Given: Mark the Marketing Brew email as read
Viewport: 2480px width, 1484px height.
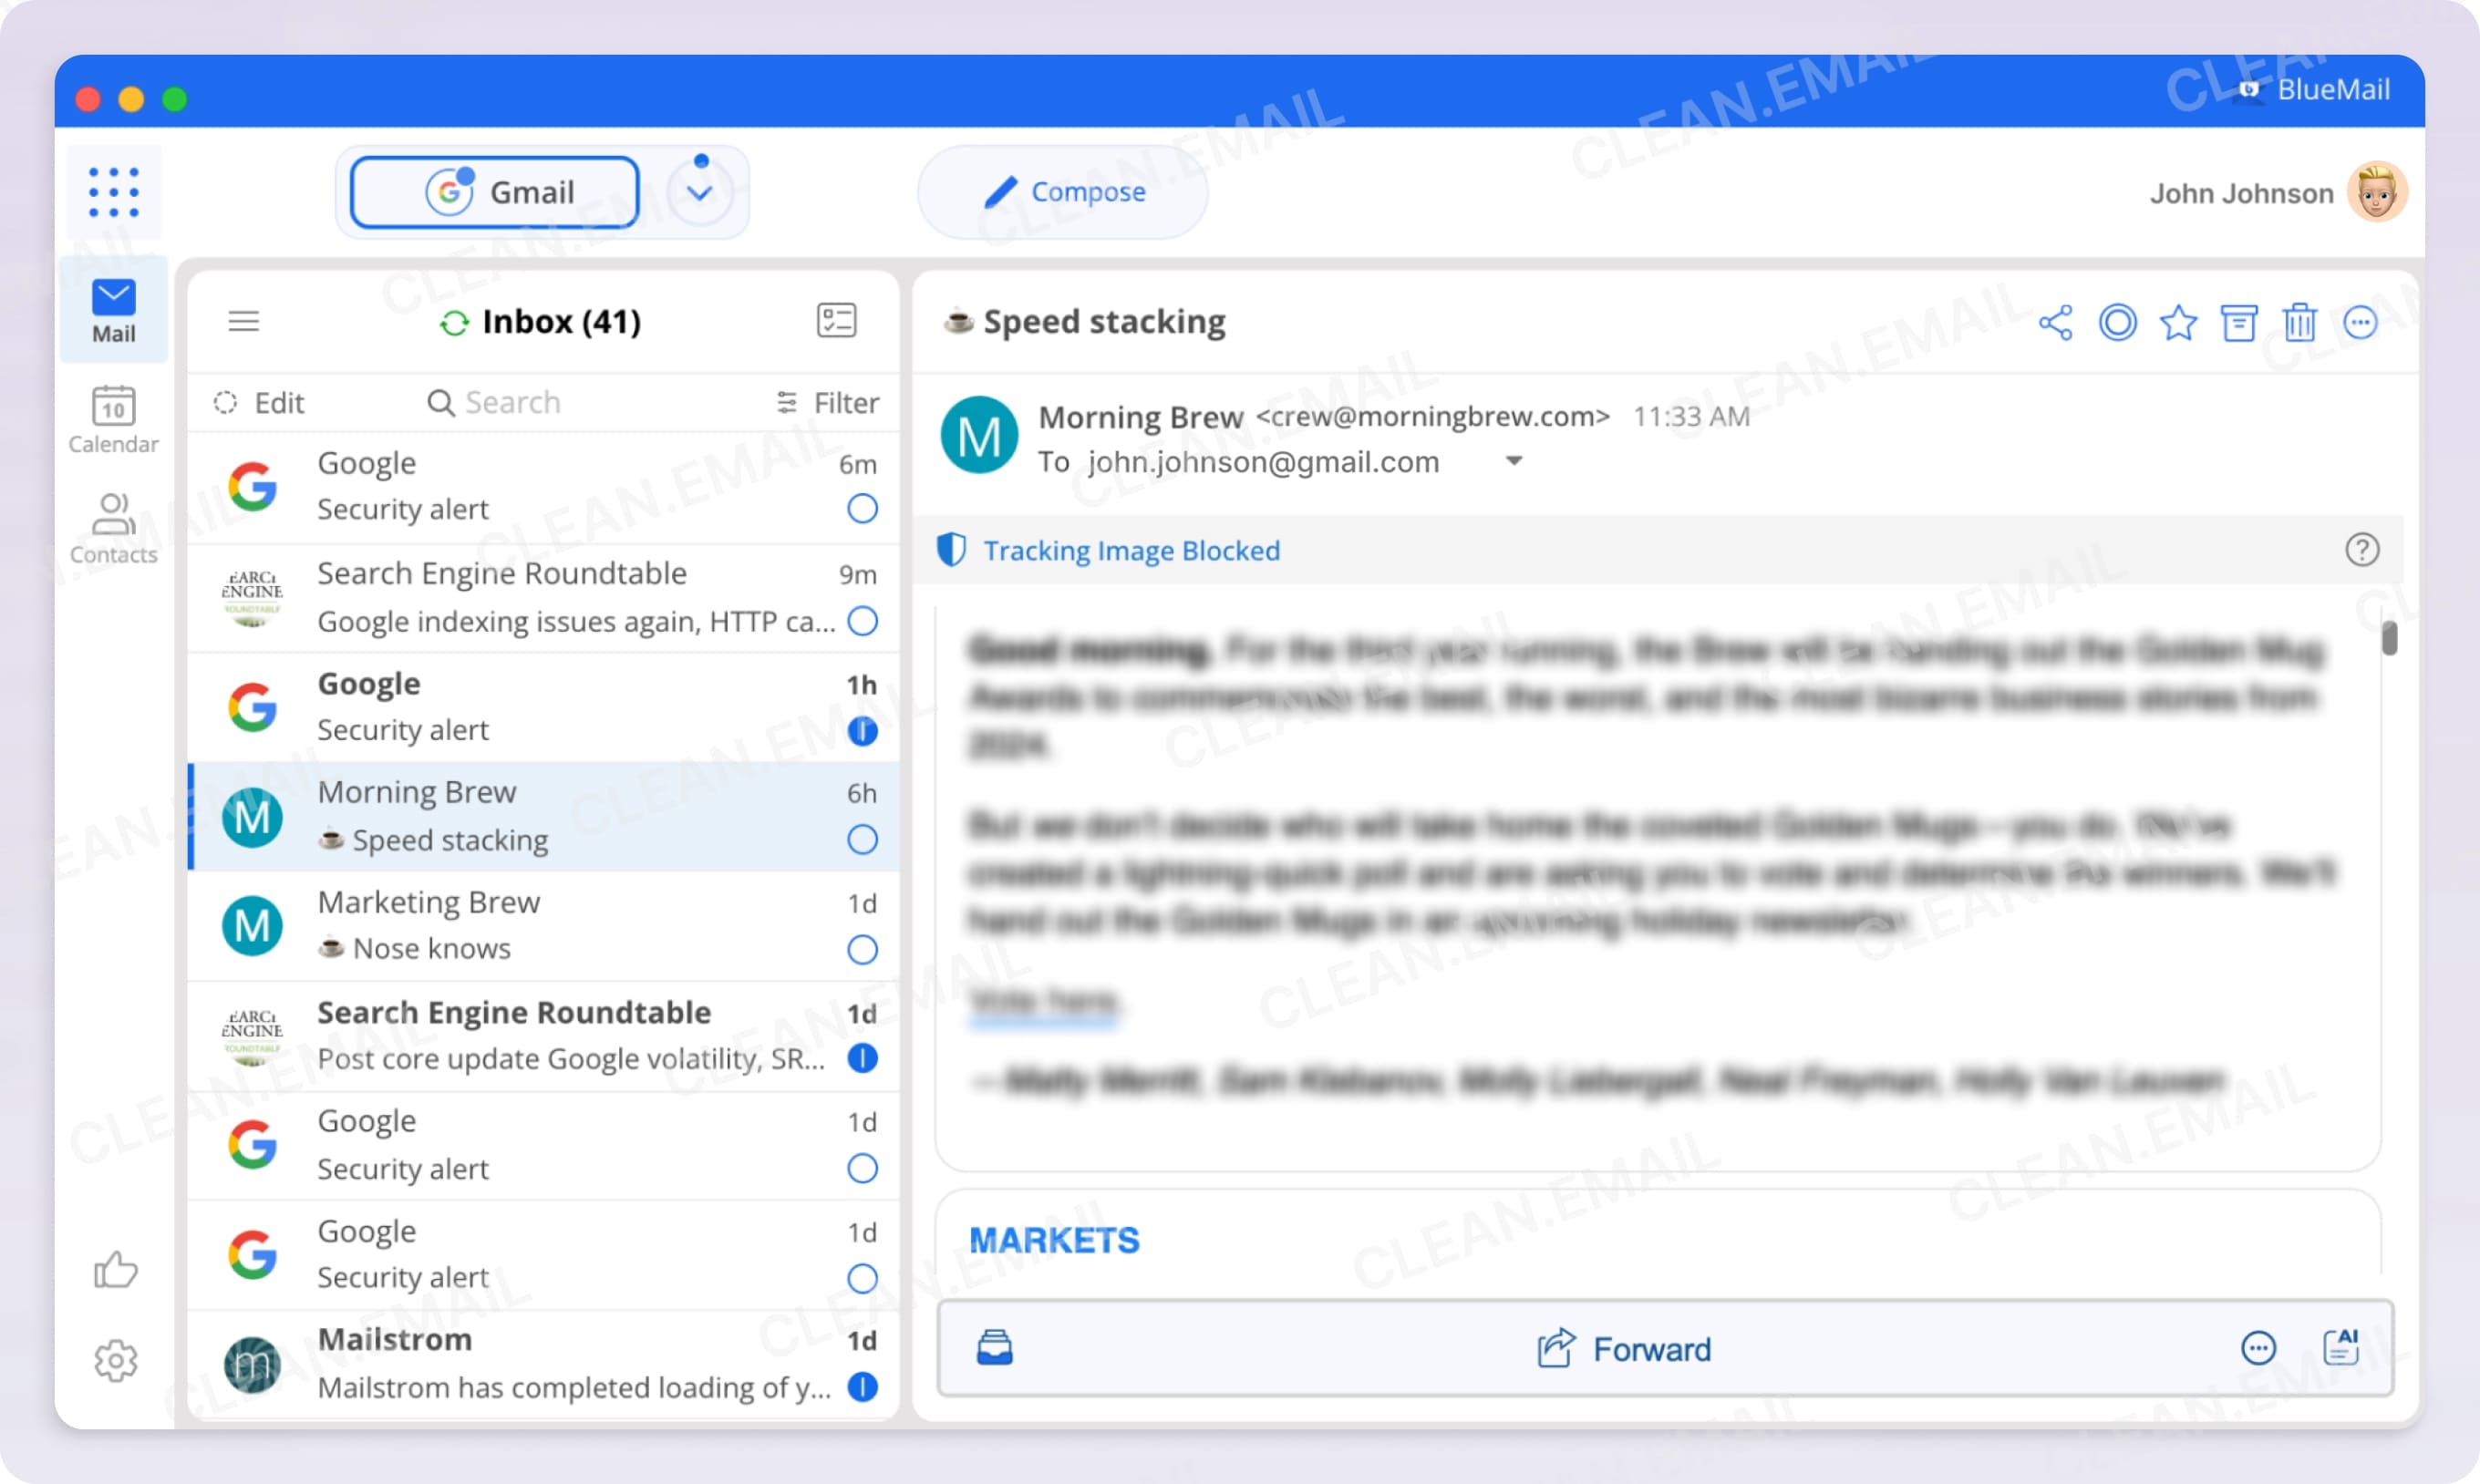Looking at the screenshot, I should click(x=862, y=949).
